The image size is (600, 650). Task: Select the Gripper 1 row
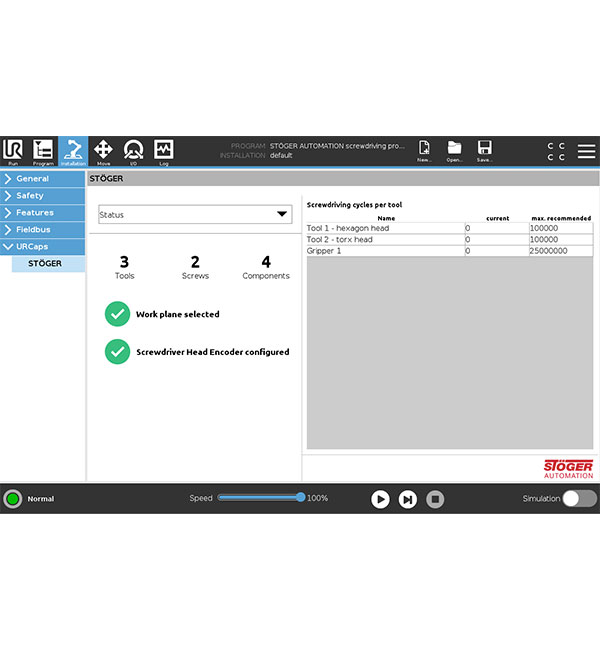point(449,251)
